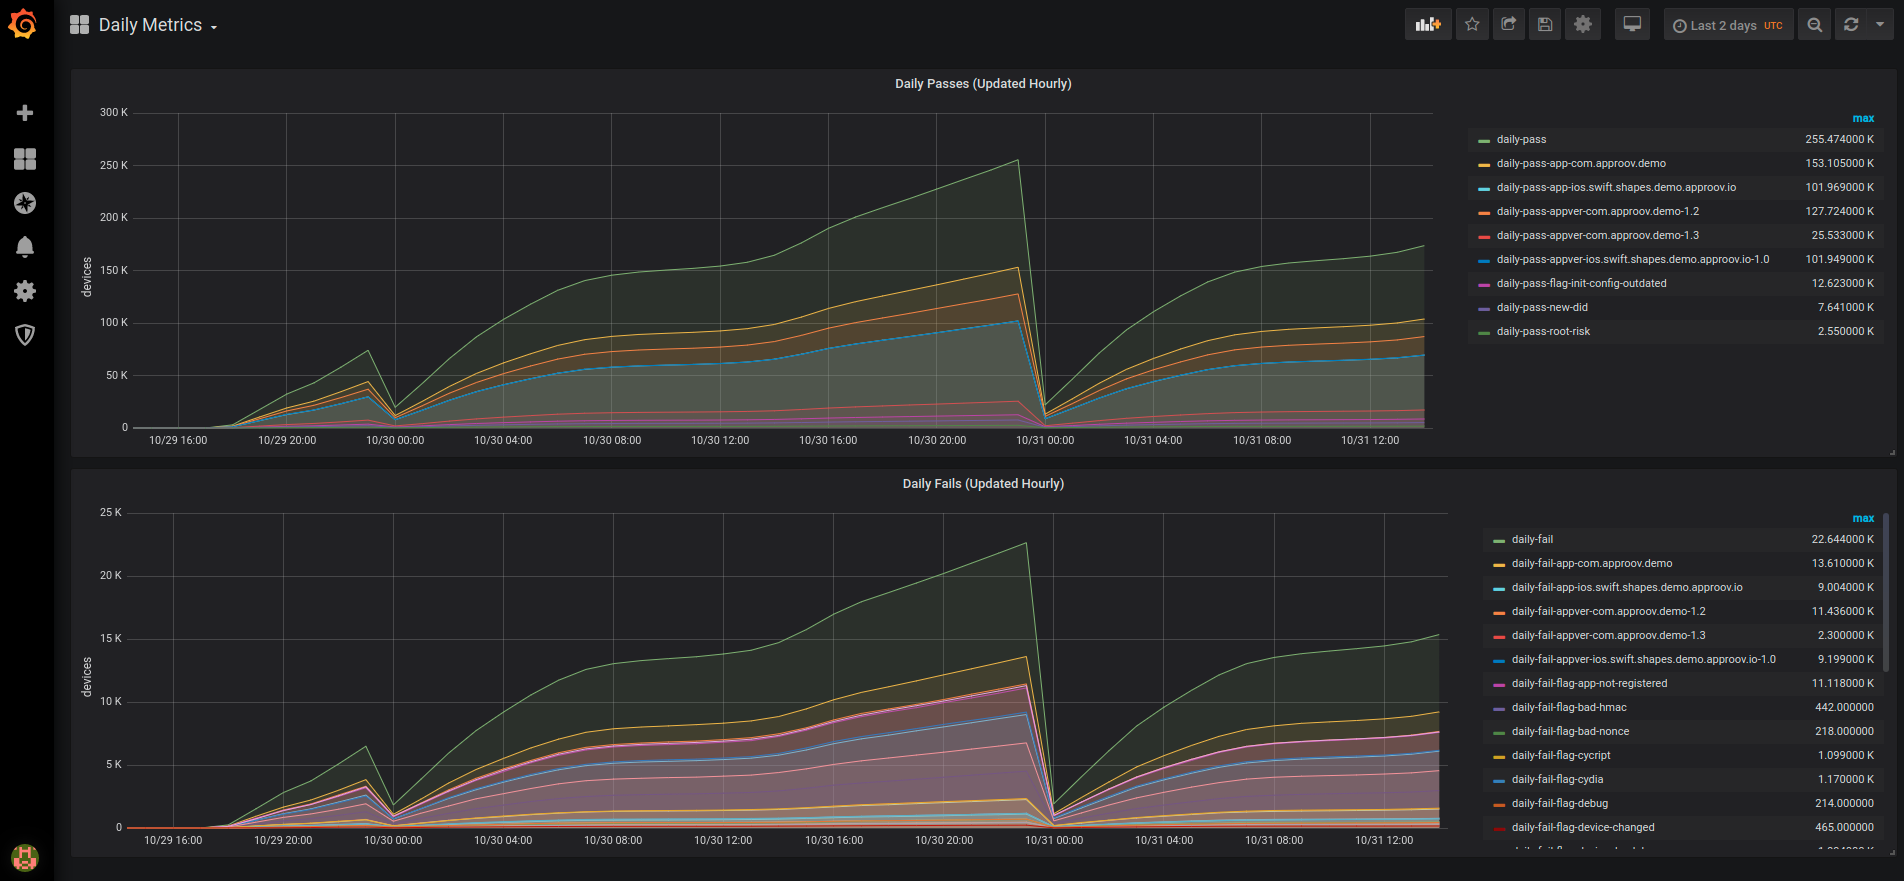Open the Create plus menu in sidebar
Screen dimensions: 1904x881
tap(25, 113)
